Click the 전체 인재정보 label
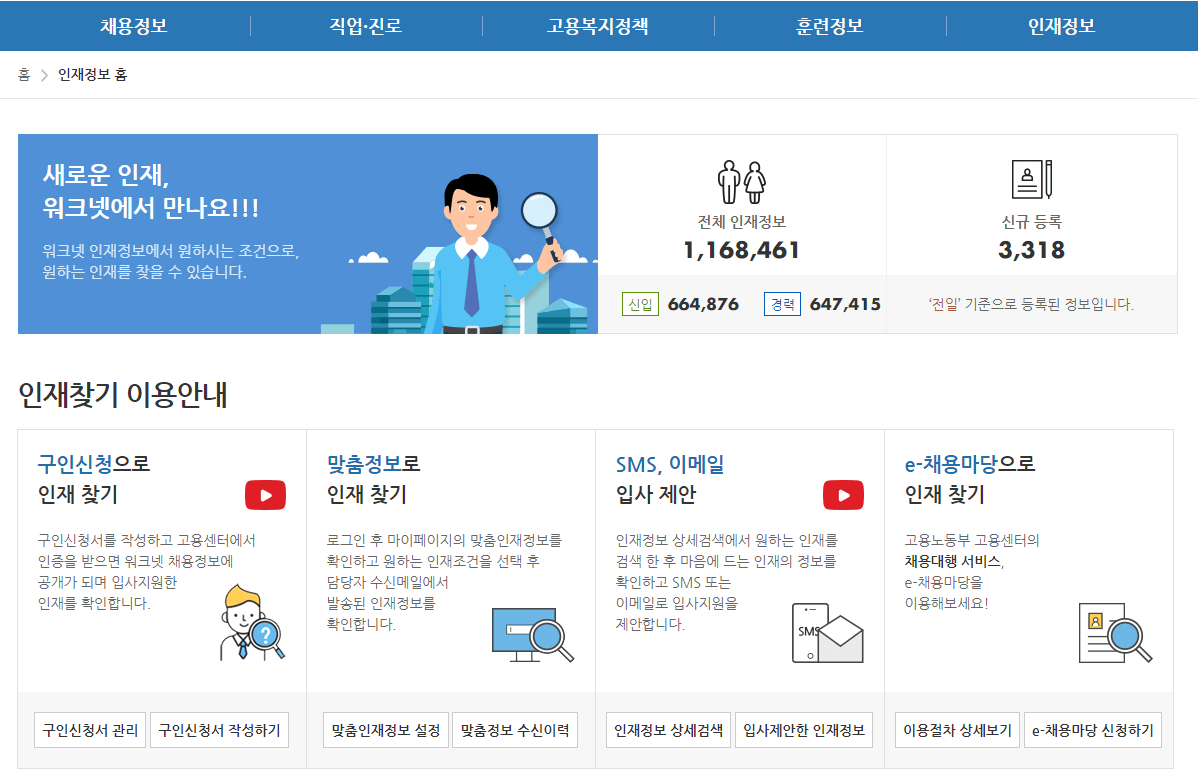 [x=741, y=222]
